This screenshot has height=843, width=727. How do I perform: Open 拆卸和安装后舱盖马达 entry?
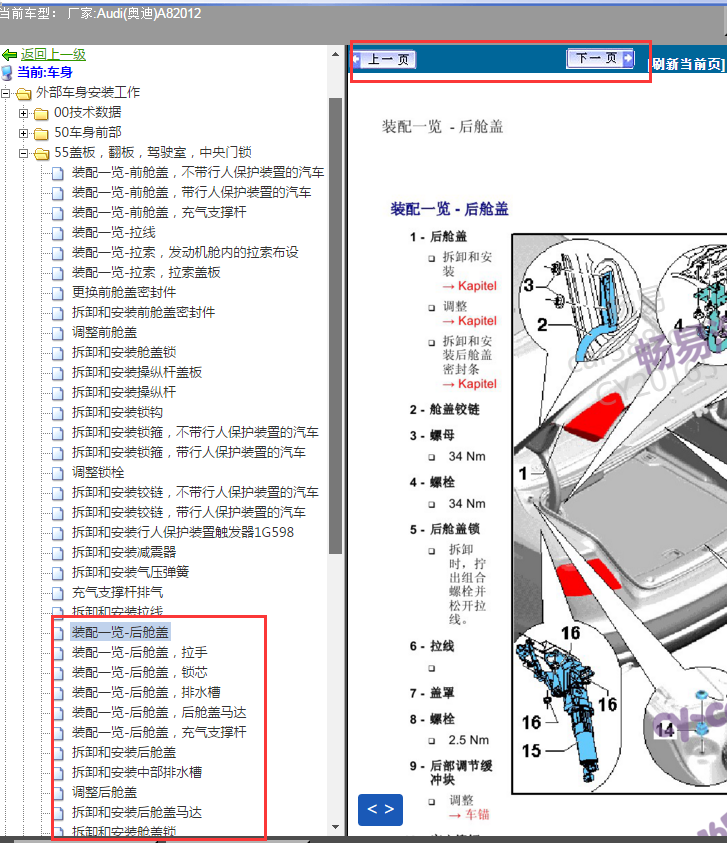(137, 812)
